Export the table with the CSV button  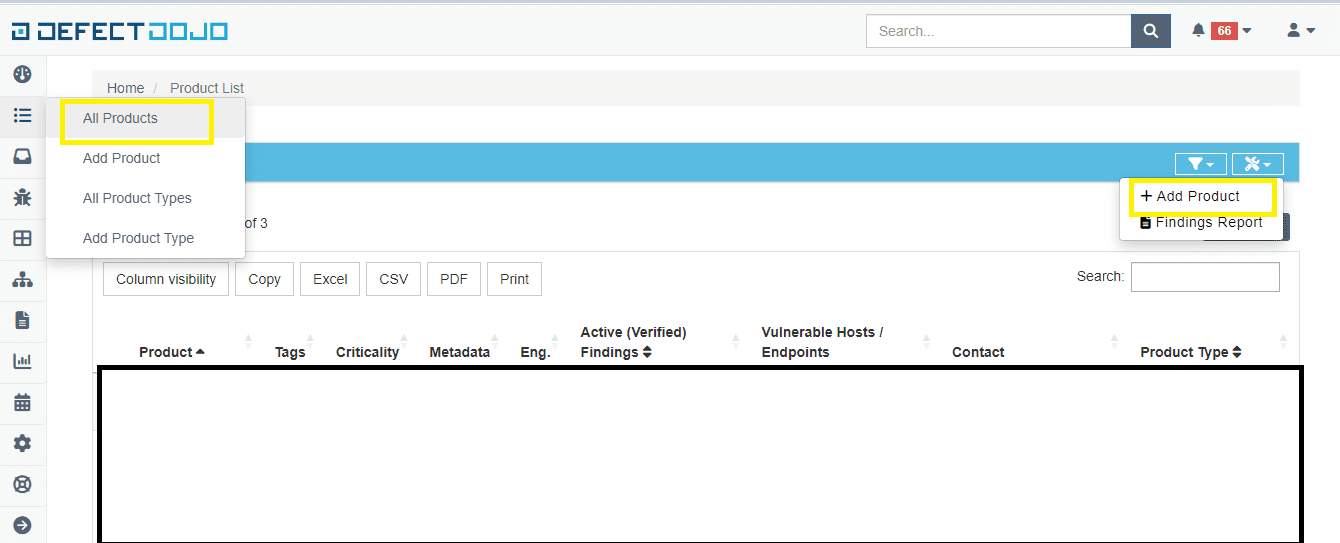393,279
